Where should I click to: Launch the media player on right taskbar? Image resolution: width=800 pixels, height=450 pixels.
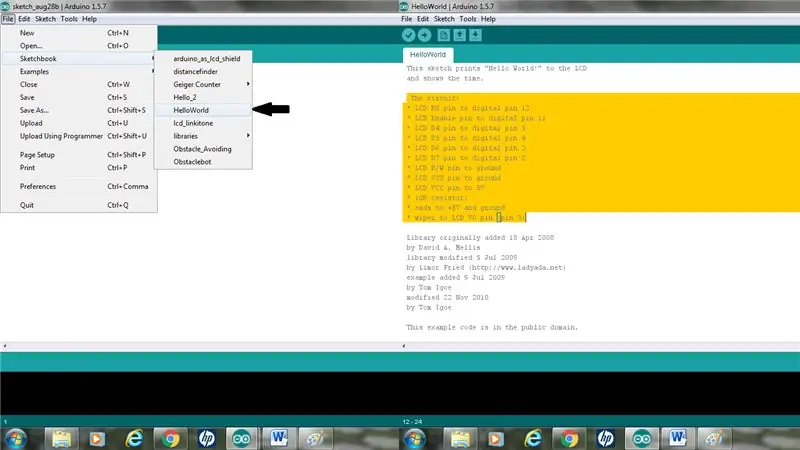point(496,439)
